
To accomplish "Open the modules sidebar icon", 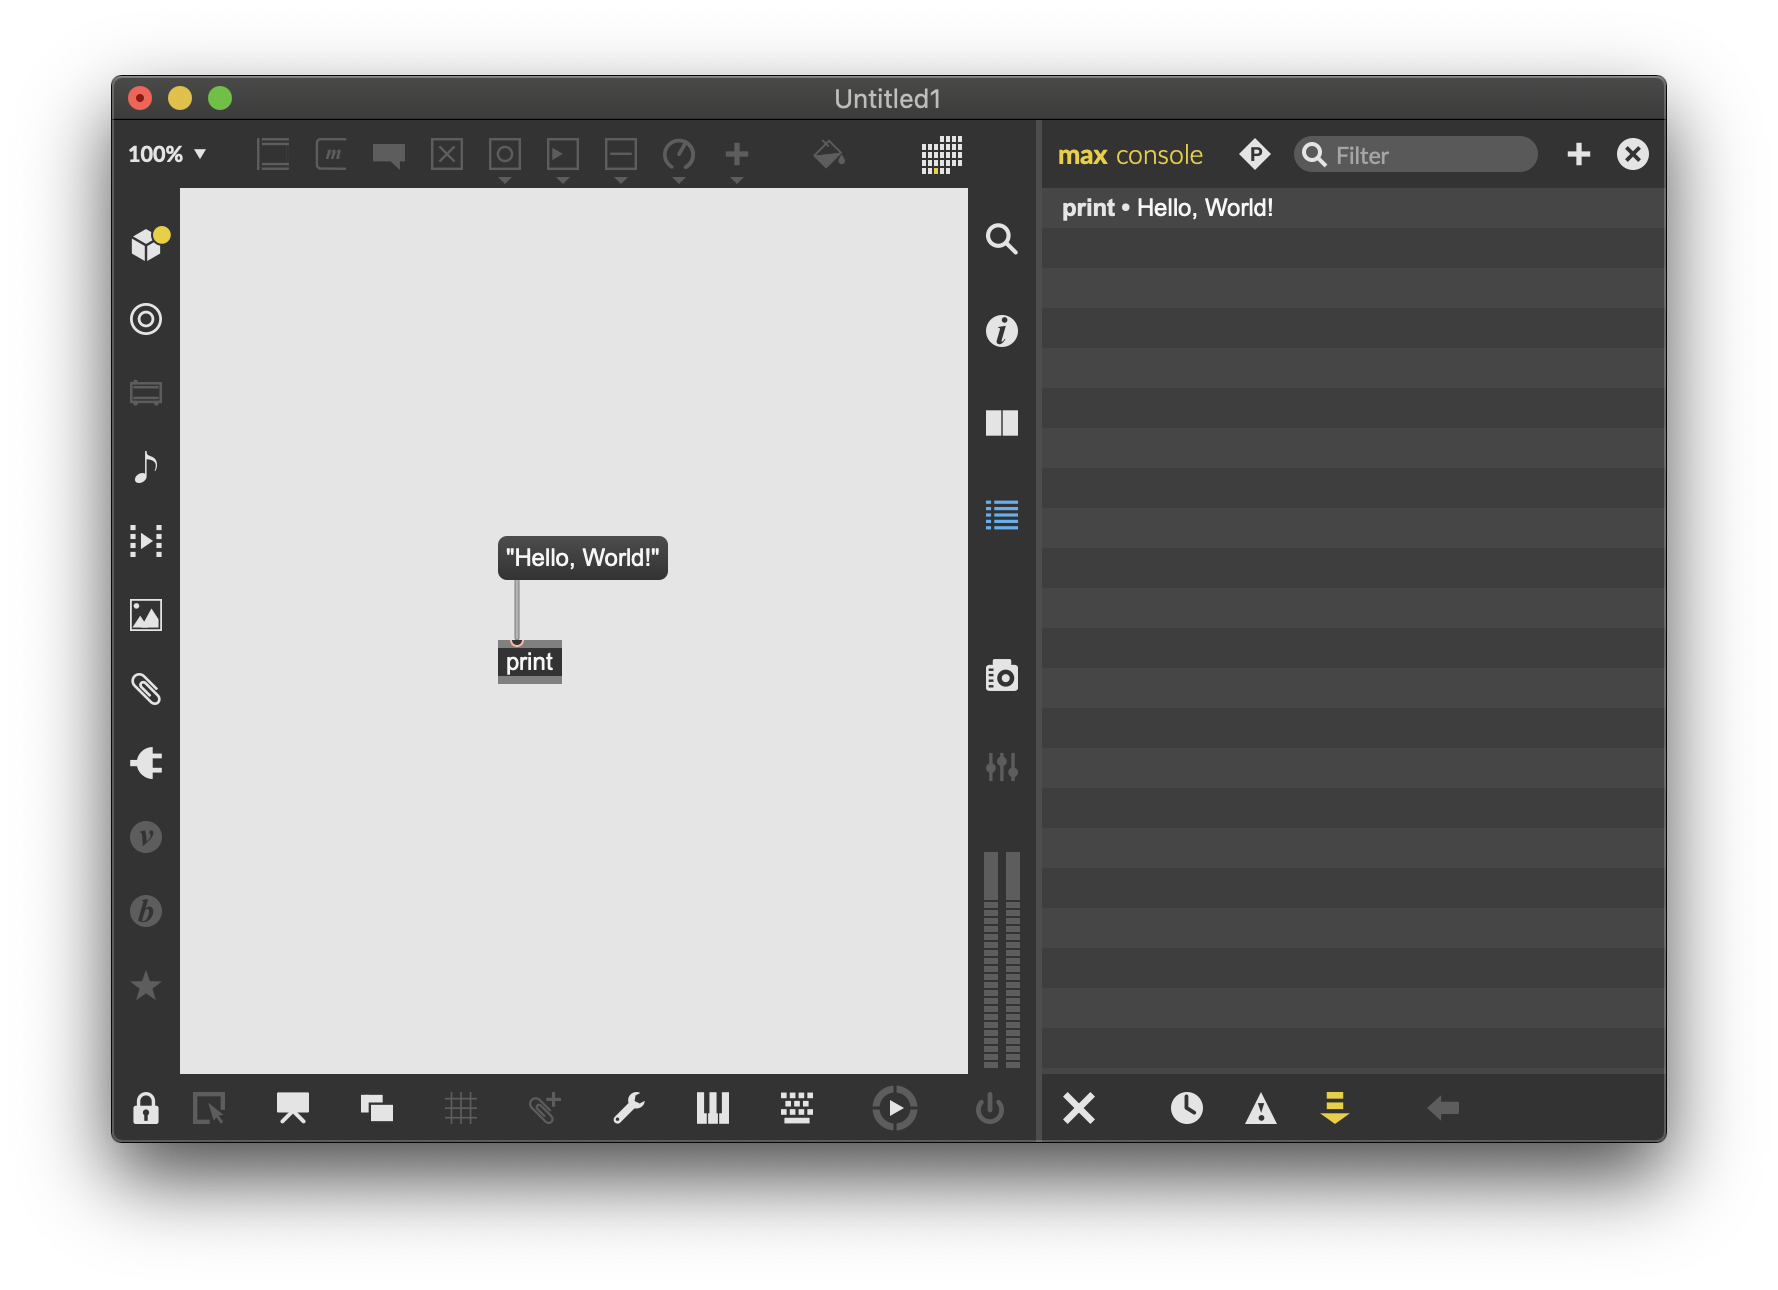I will tap(146, 393).
